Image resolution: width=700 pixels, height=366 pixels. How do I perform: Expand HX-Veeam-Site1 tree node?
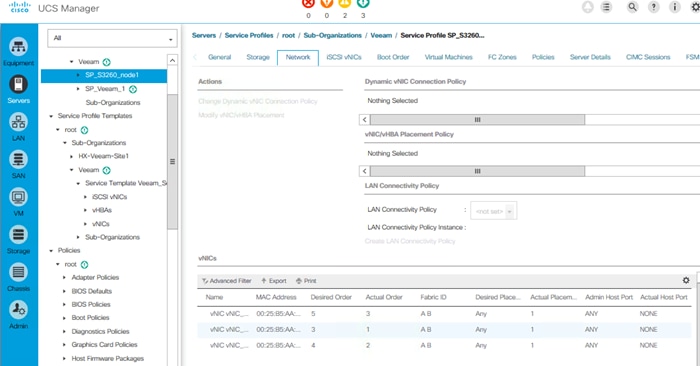tap(71, 156)
